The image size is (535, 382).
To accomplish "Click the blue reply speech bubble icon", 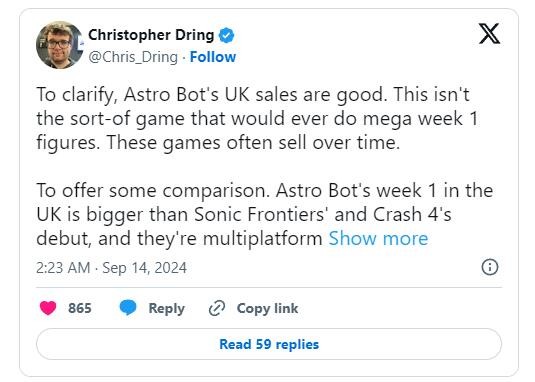I will [128, 308].
